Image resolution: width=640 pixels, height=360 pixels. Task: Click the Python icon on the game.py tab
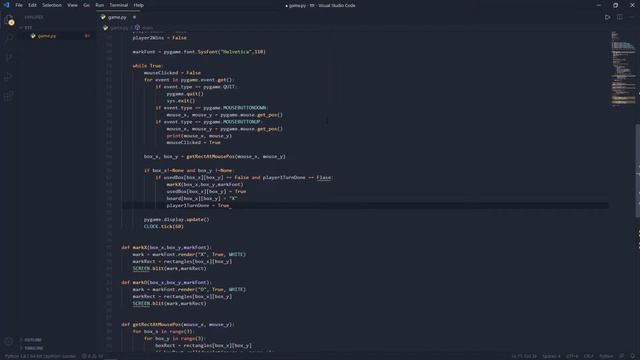coord(103,17)
